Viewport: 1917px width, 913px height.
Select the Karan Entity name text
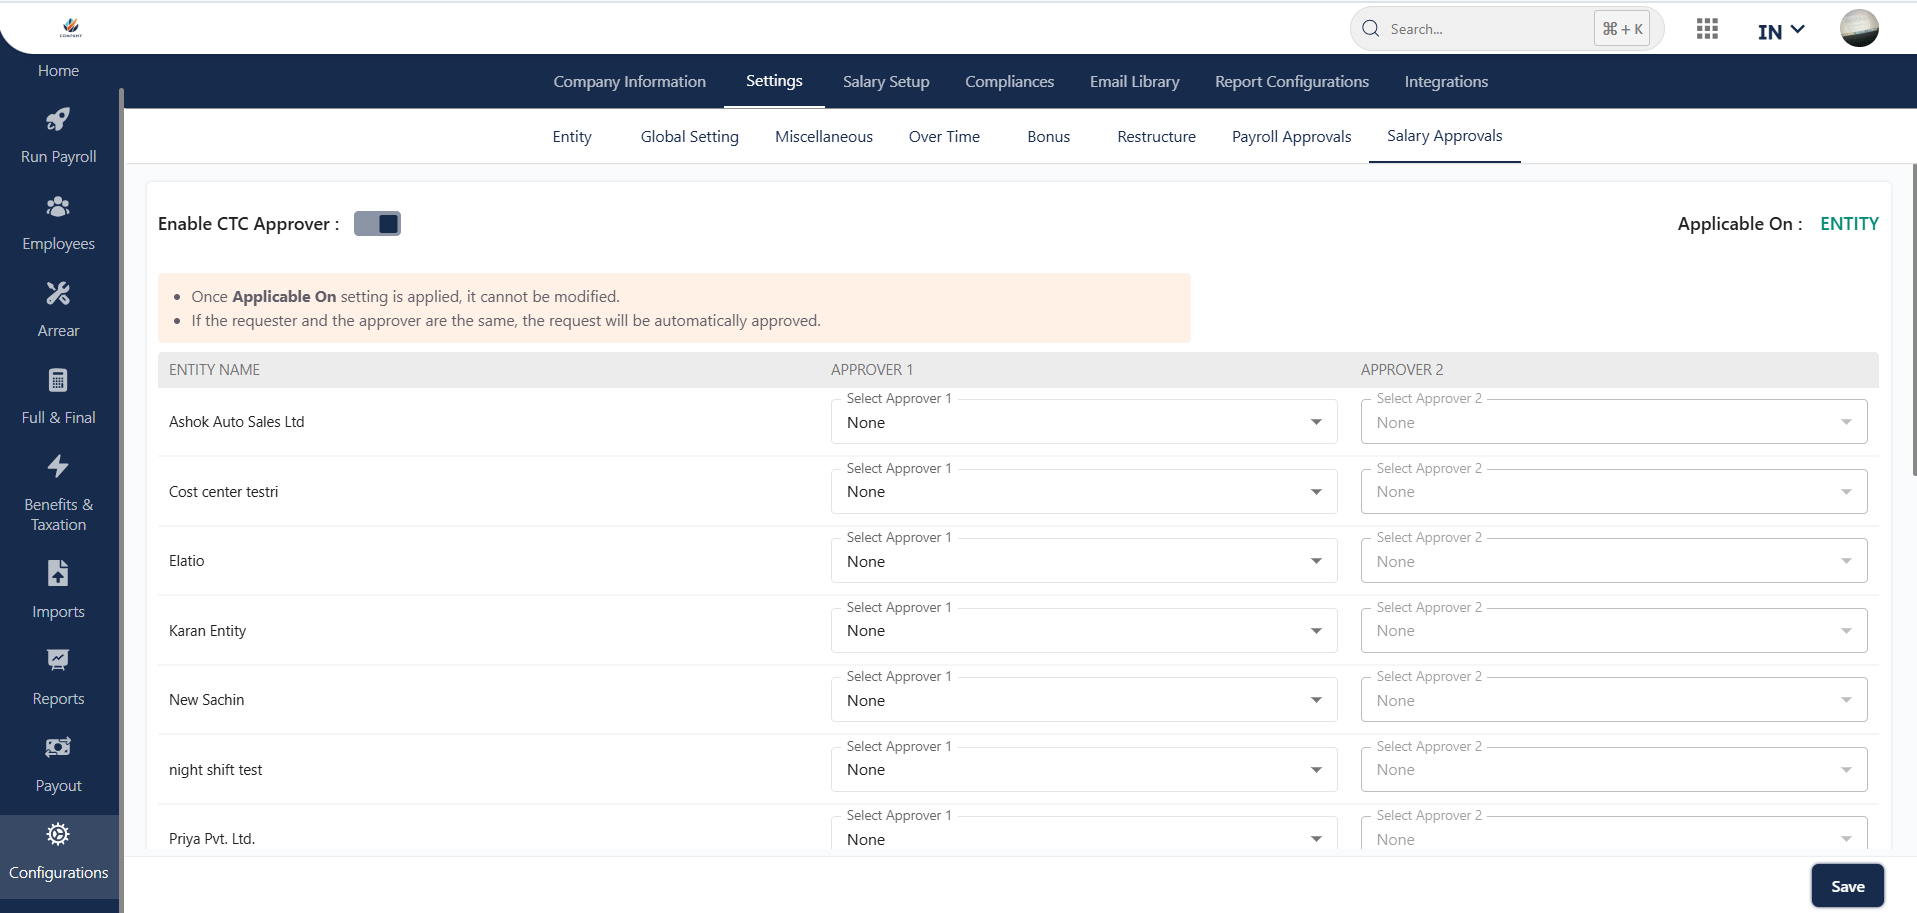(x=207, y=631)
